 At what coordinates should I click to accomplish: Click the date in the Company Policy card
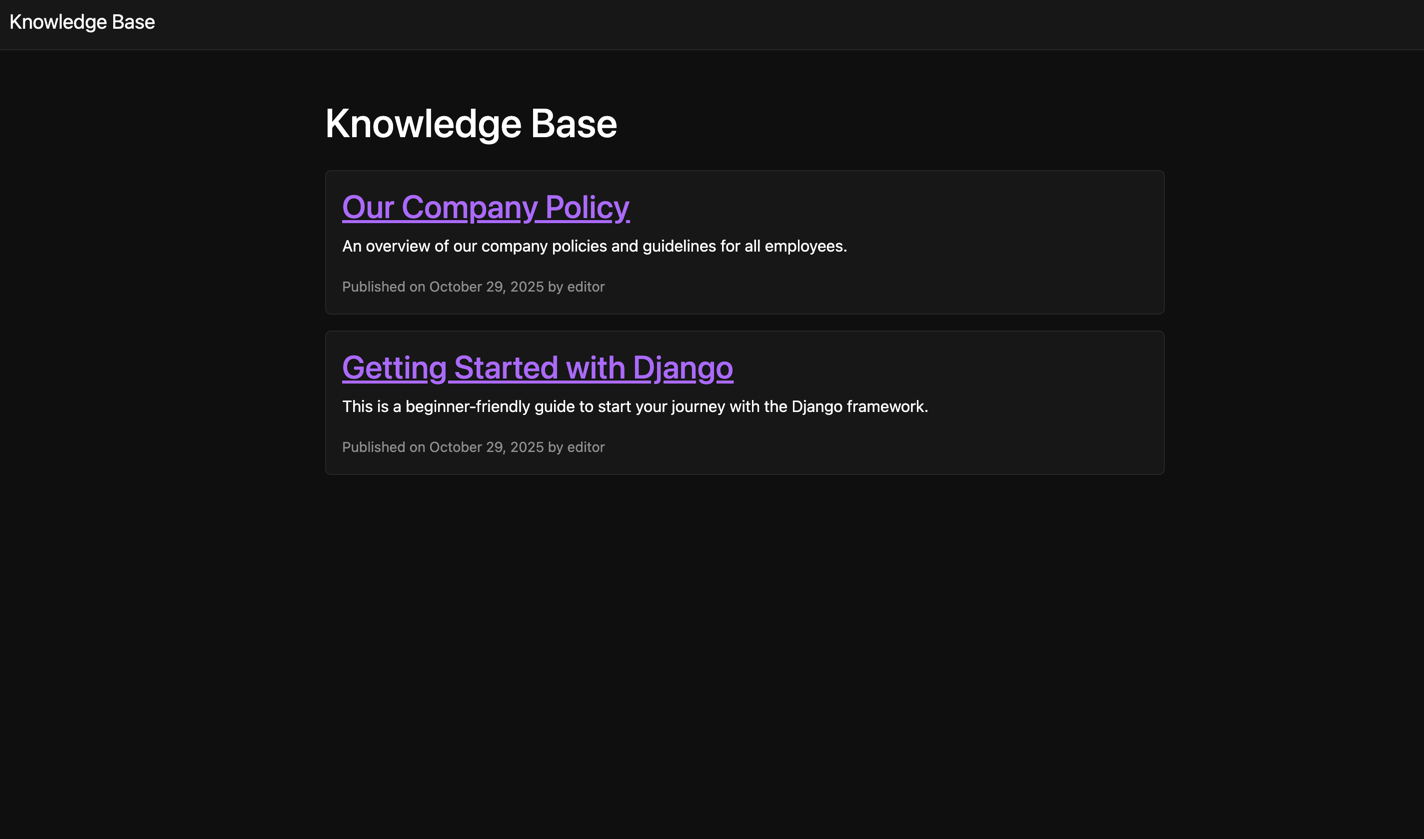(486, 287)
